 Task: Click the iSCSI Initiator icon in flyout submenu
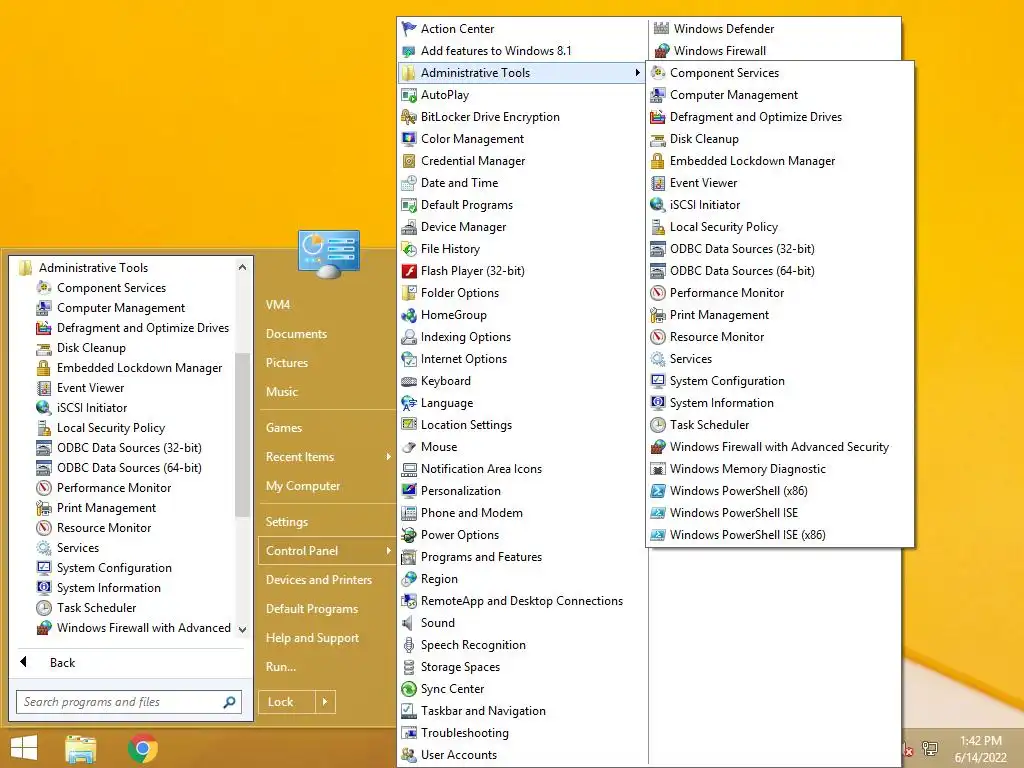tap(658, 205)
